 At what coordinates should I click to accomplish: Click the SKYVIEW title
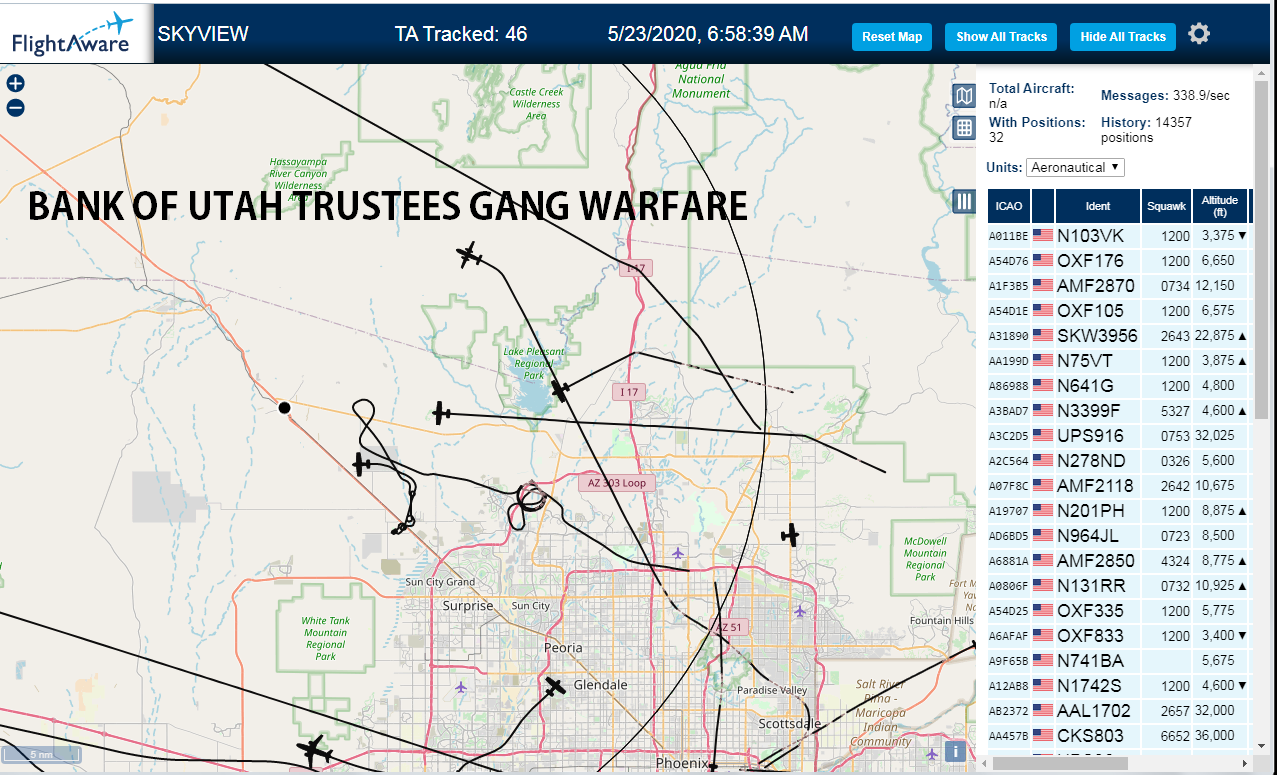[x=203, y=34]
